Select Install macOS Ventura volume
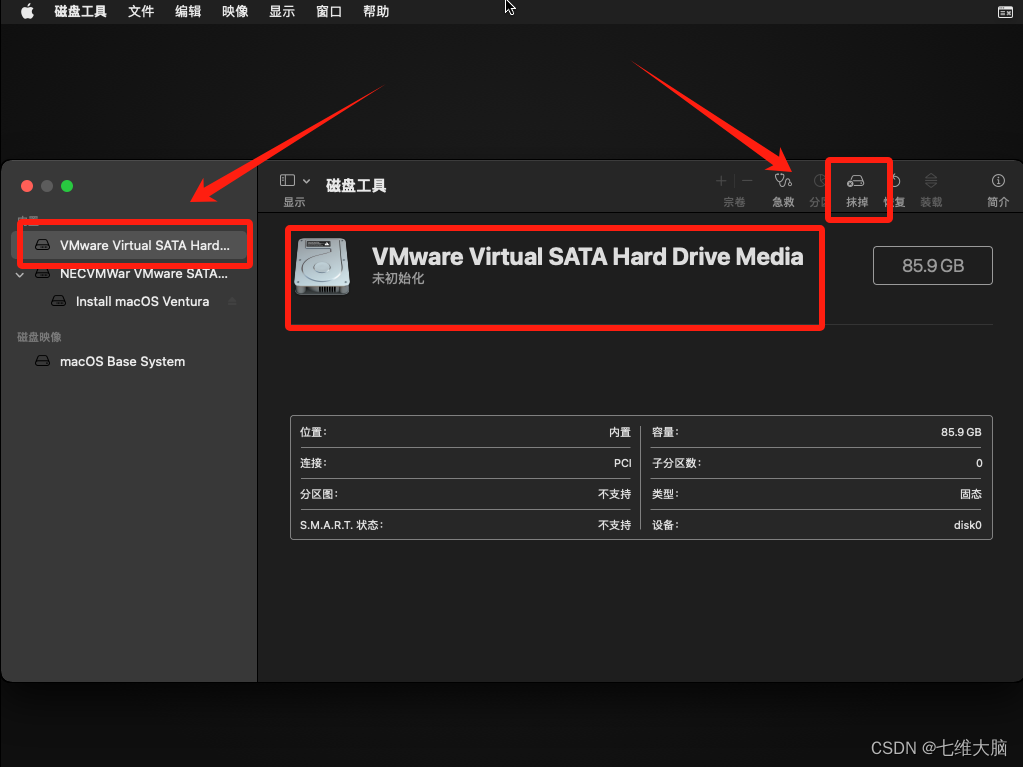 (x=130, y=301)
